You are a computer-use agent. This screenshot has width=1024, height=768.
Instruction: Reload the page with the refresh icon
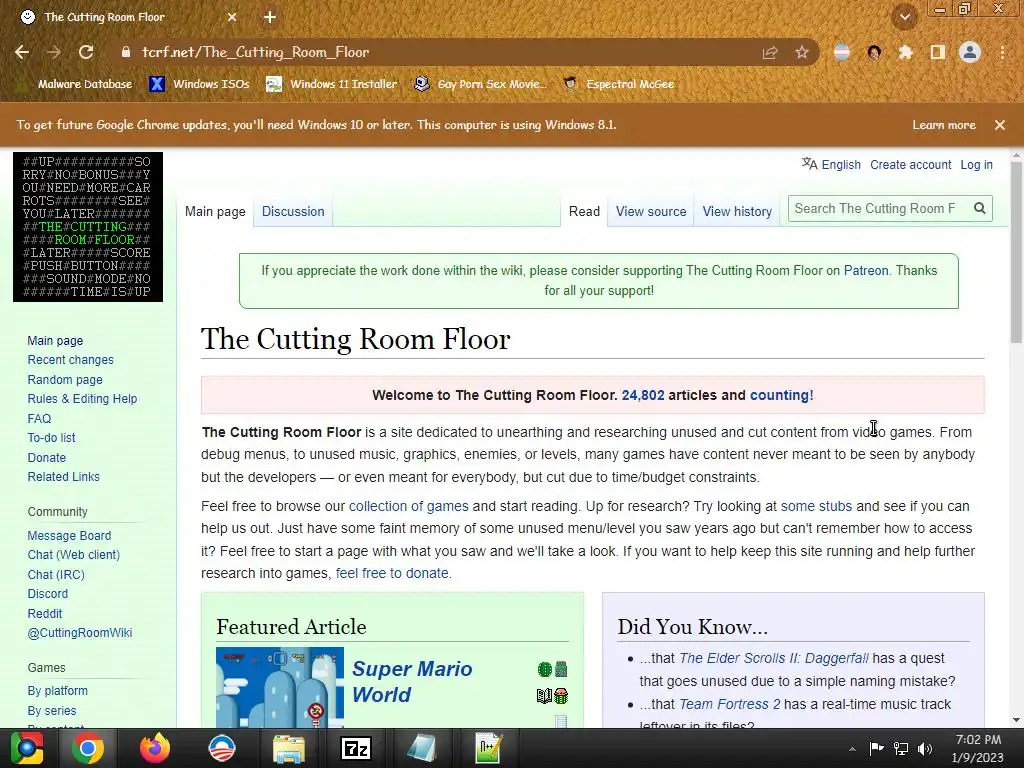tap(86, 52)
